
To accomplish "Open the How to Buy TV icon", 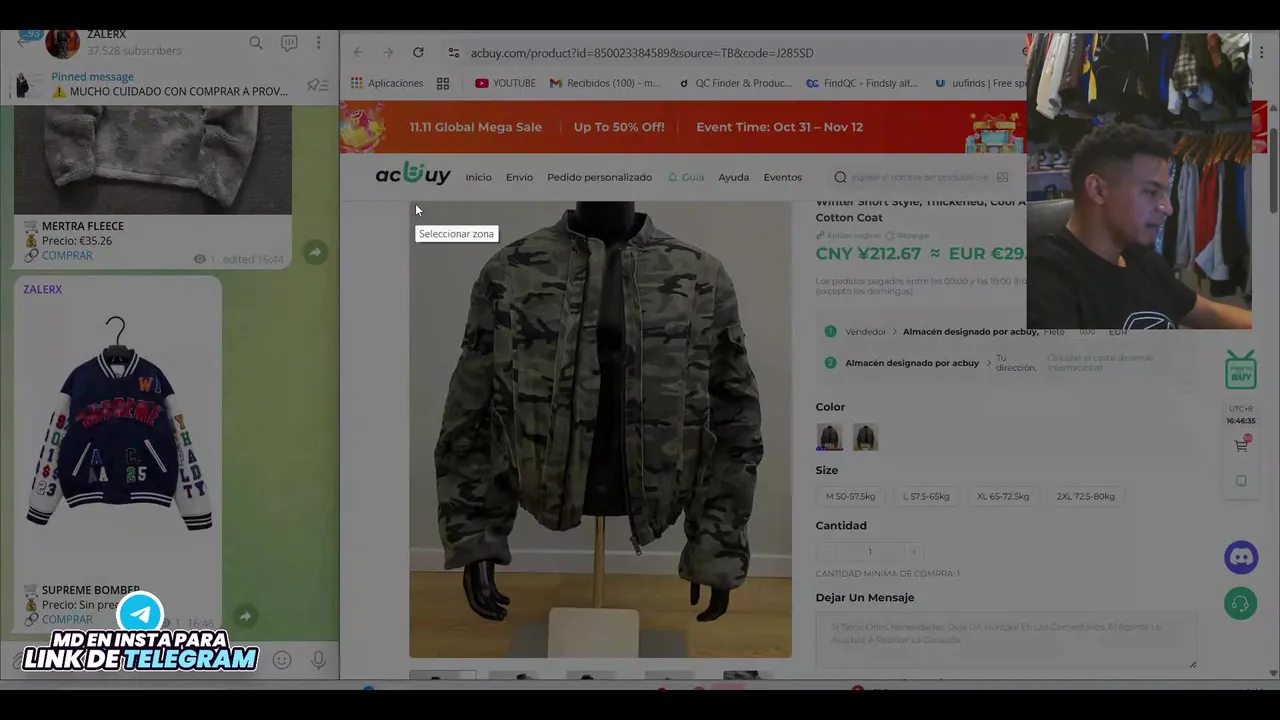I will pos(1241,370).
